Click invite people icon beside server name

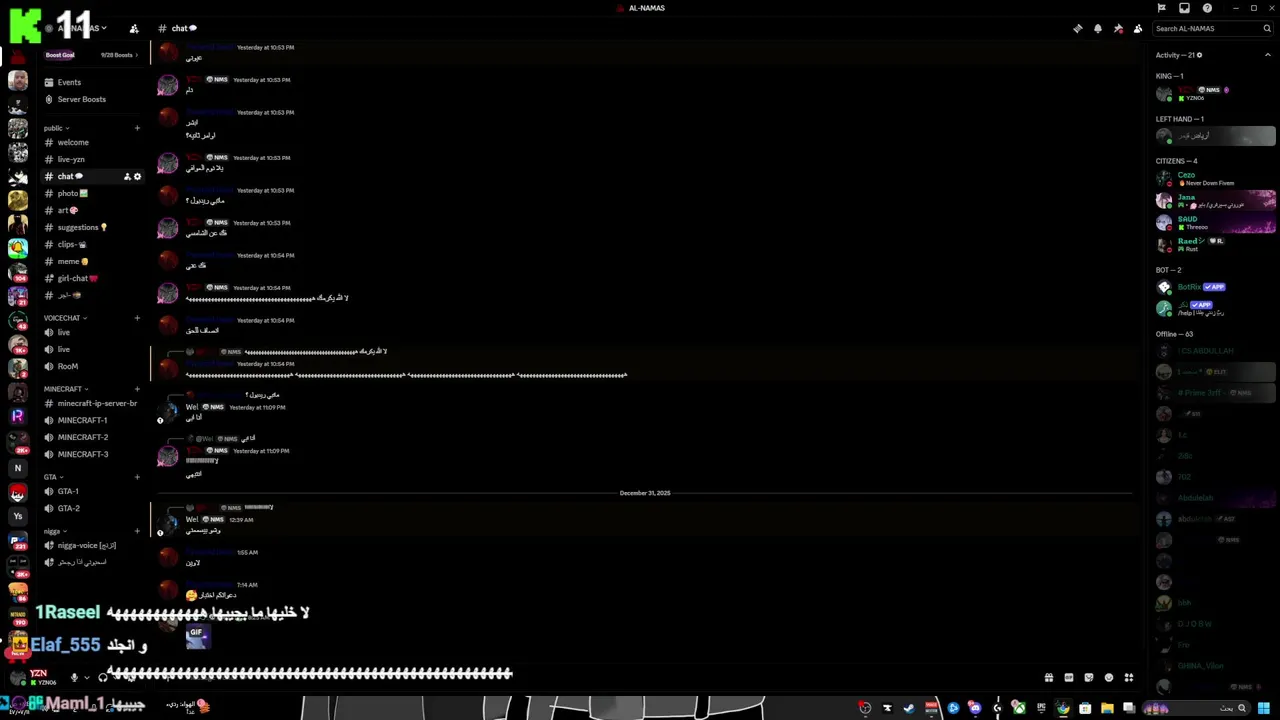click(x=134, y=29)
